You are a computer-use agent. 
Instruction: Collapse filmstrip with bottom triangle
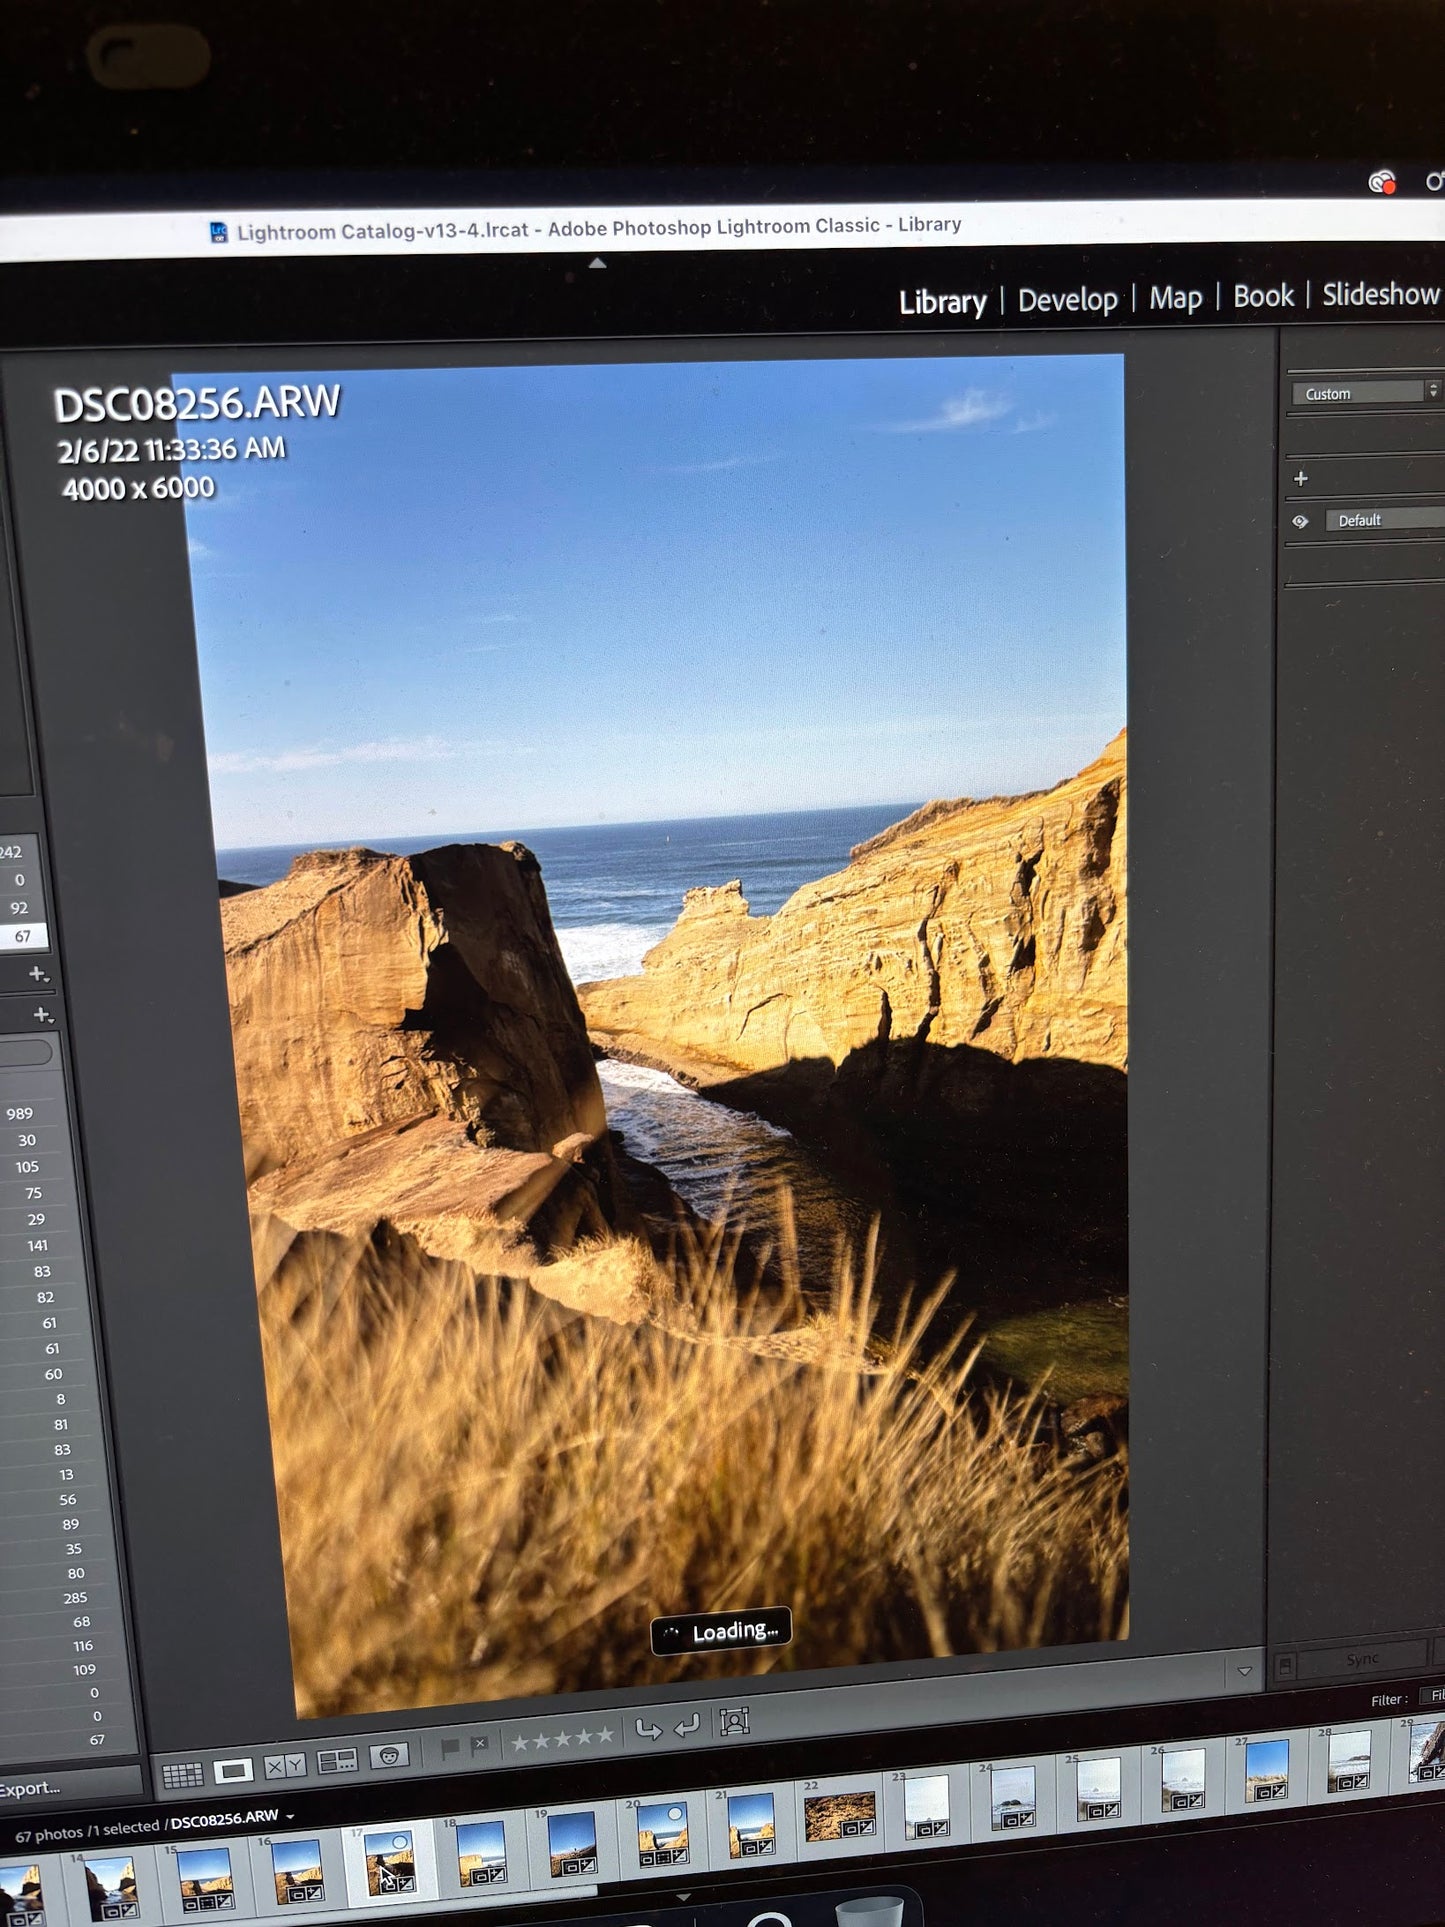coord(683,1897)
